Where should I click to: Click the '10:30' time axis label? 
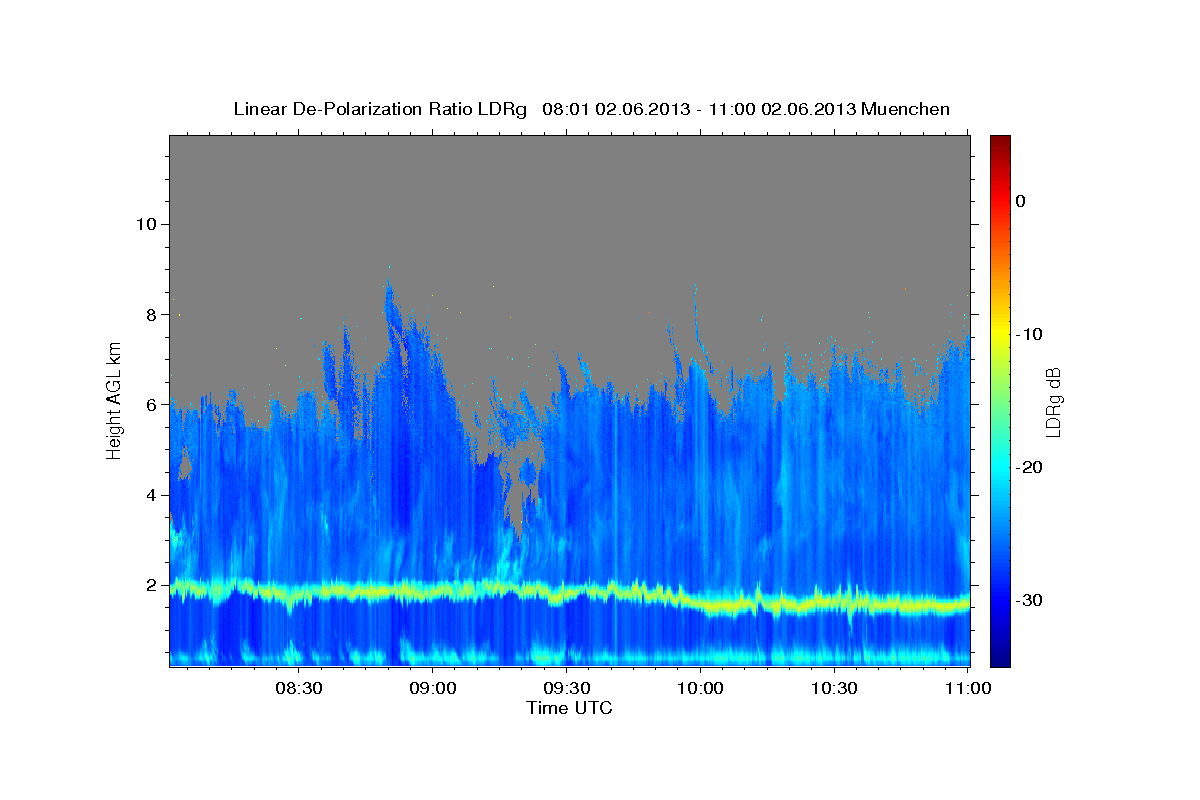tap(834, 688)
